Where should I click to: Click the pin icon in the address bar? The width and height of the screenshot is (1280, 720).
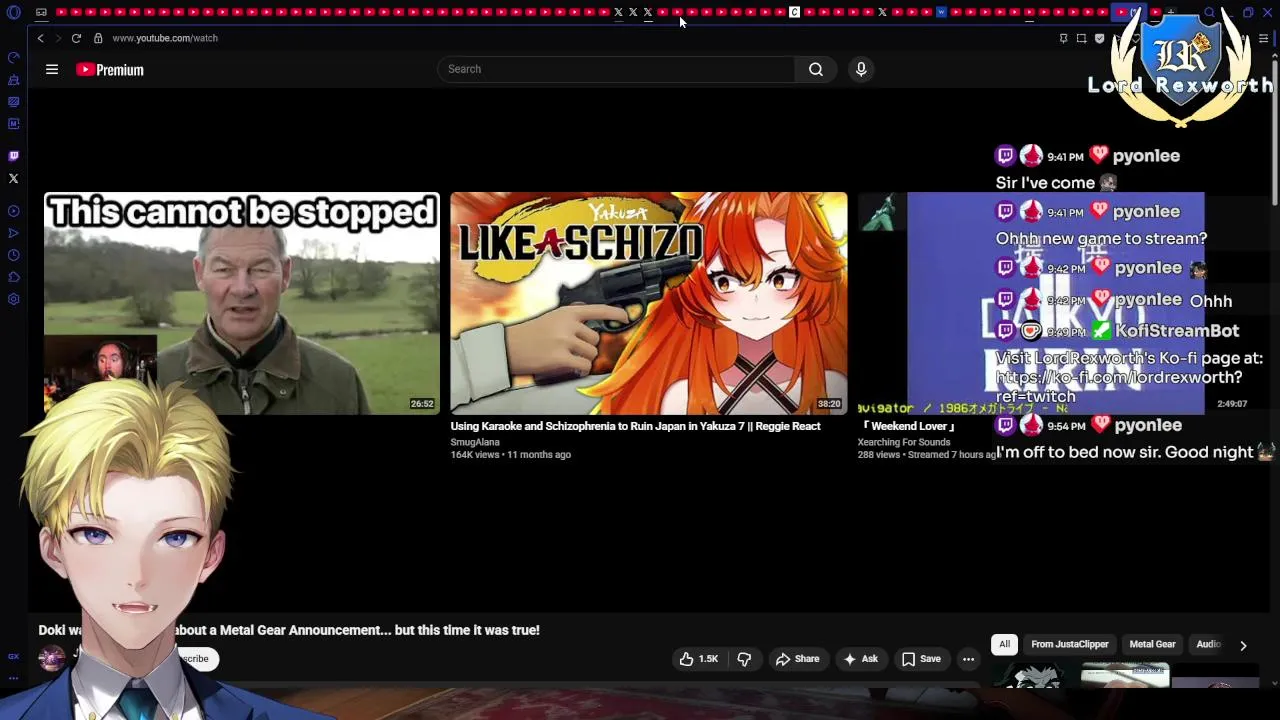(1063, 38)
